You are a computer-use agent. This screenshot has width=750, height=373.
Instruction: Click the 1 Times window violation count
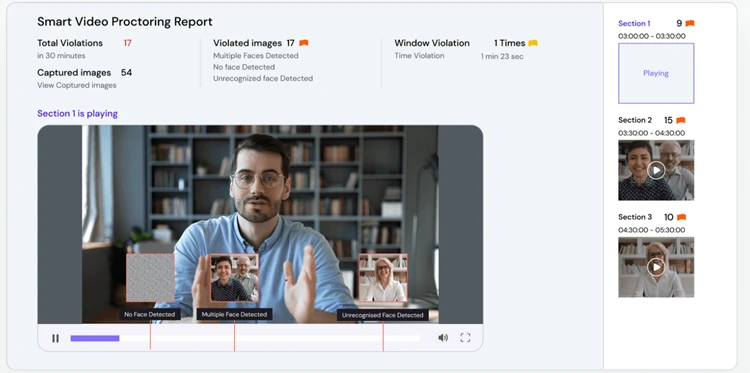click(510, 43)
